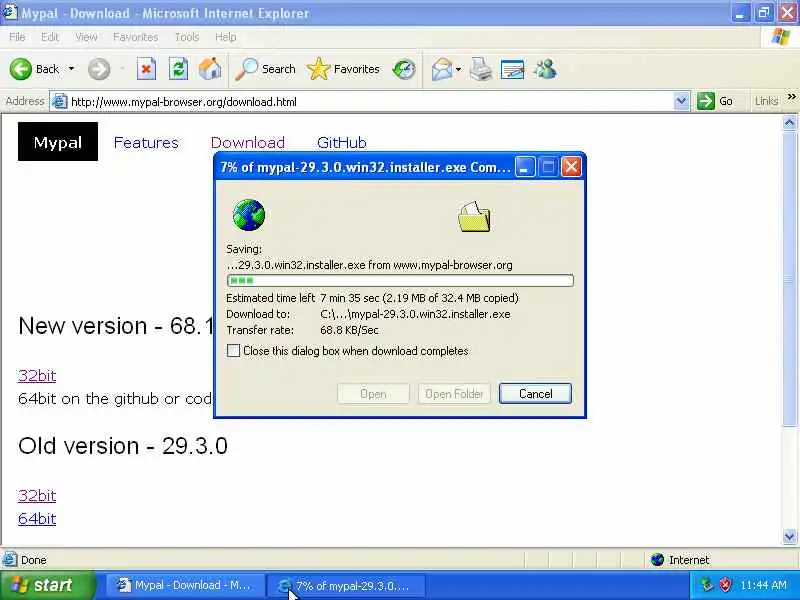This screenshot has height=600, width=800.
Task: Minimize the download dialog
Action: pos(524,167)
